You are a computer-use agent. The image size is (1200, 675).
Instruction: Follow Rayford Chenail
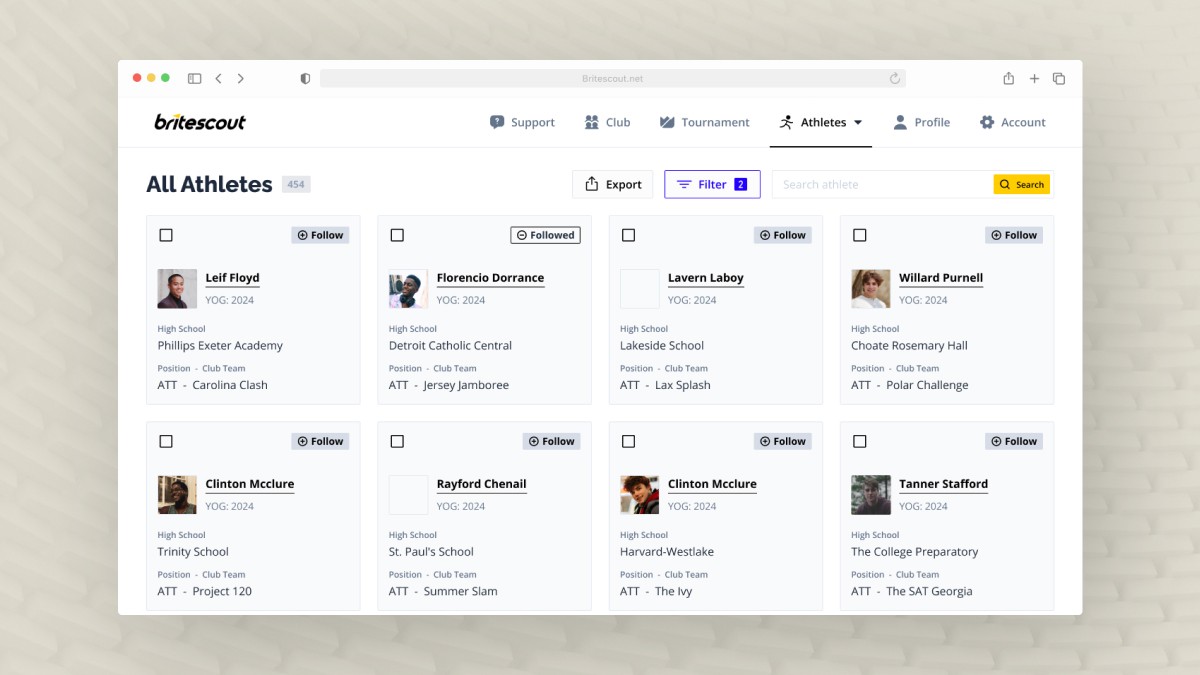tap(551, 441)
